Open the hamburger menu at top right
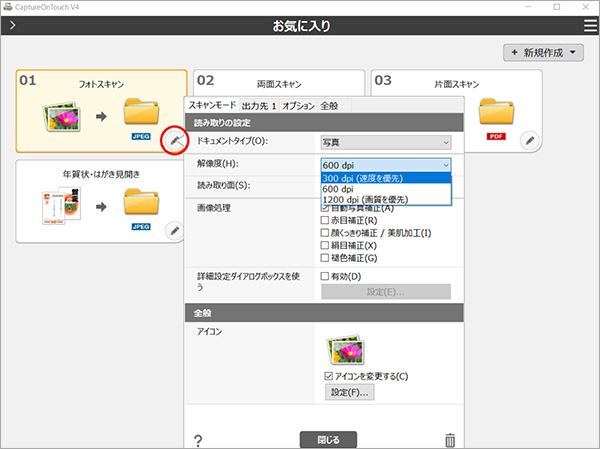This screenshot has width=600, height=449. [x=588, y=23]
